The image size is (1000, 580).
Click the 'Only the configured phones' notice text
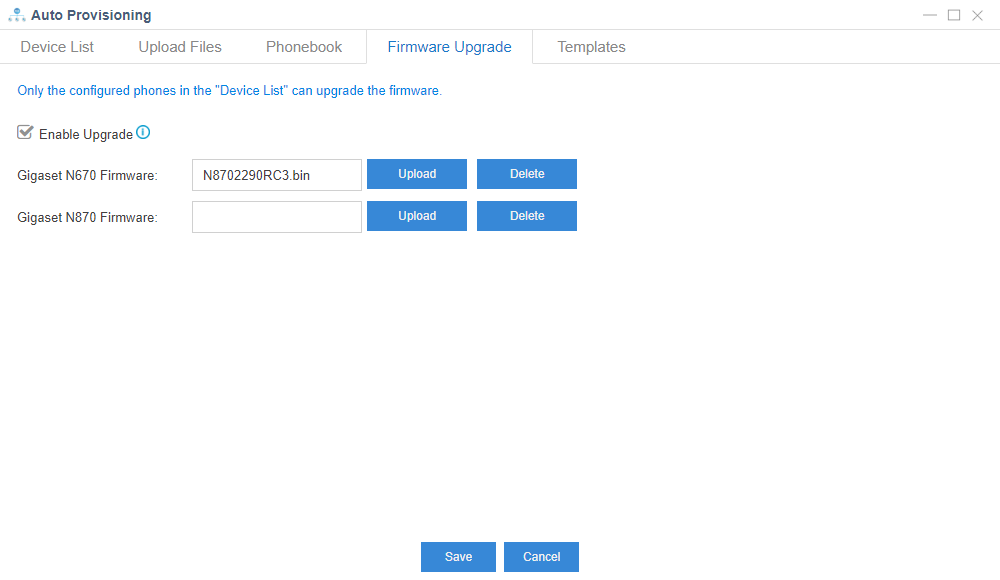[230, 91]
